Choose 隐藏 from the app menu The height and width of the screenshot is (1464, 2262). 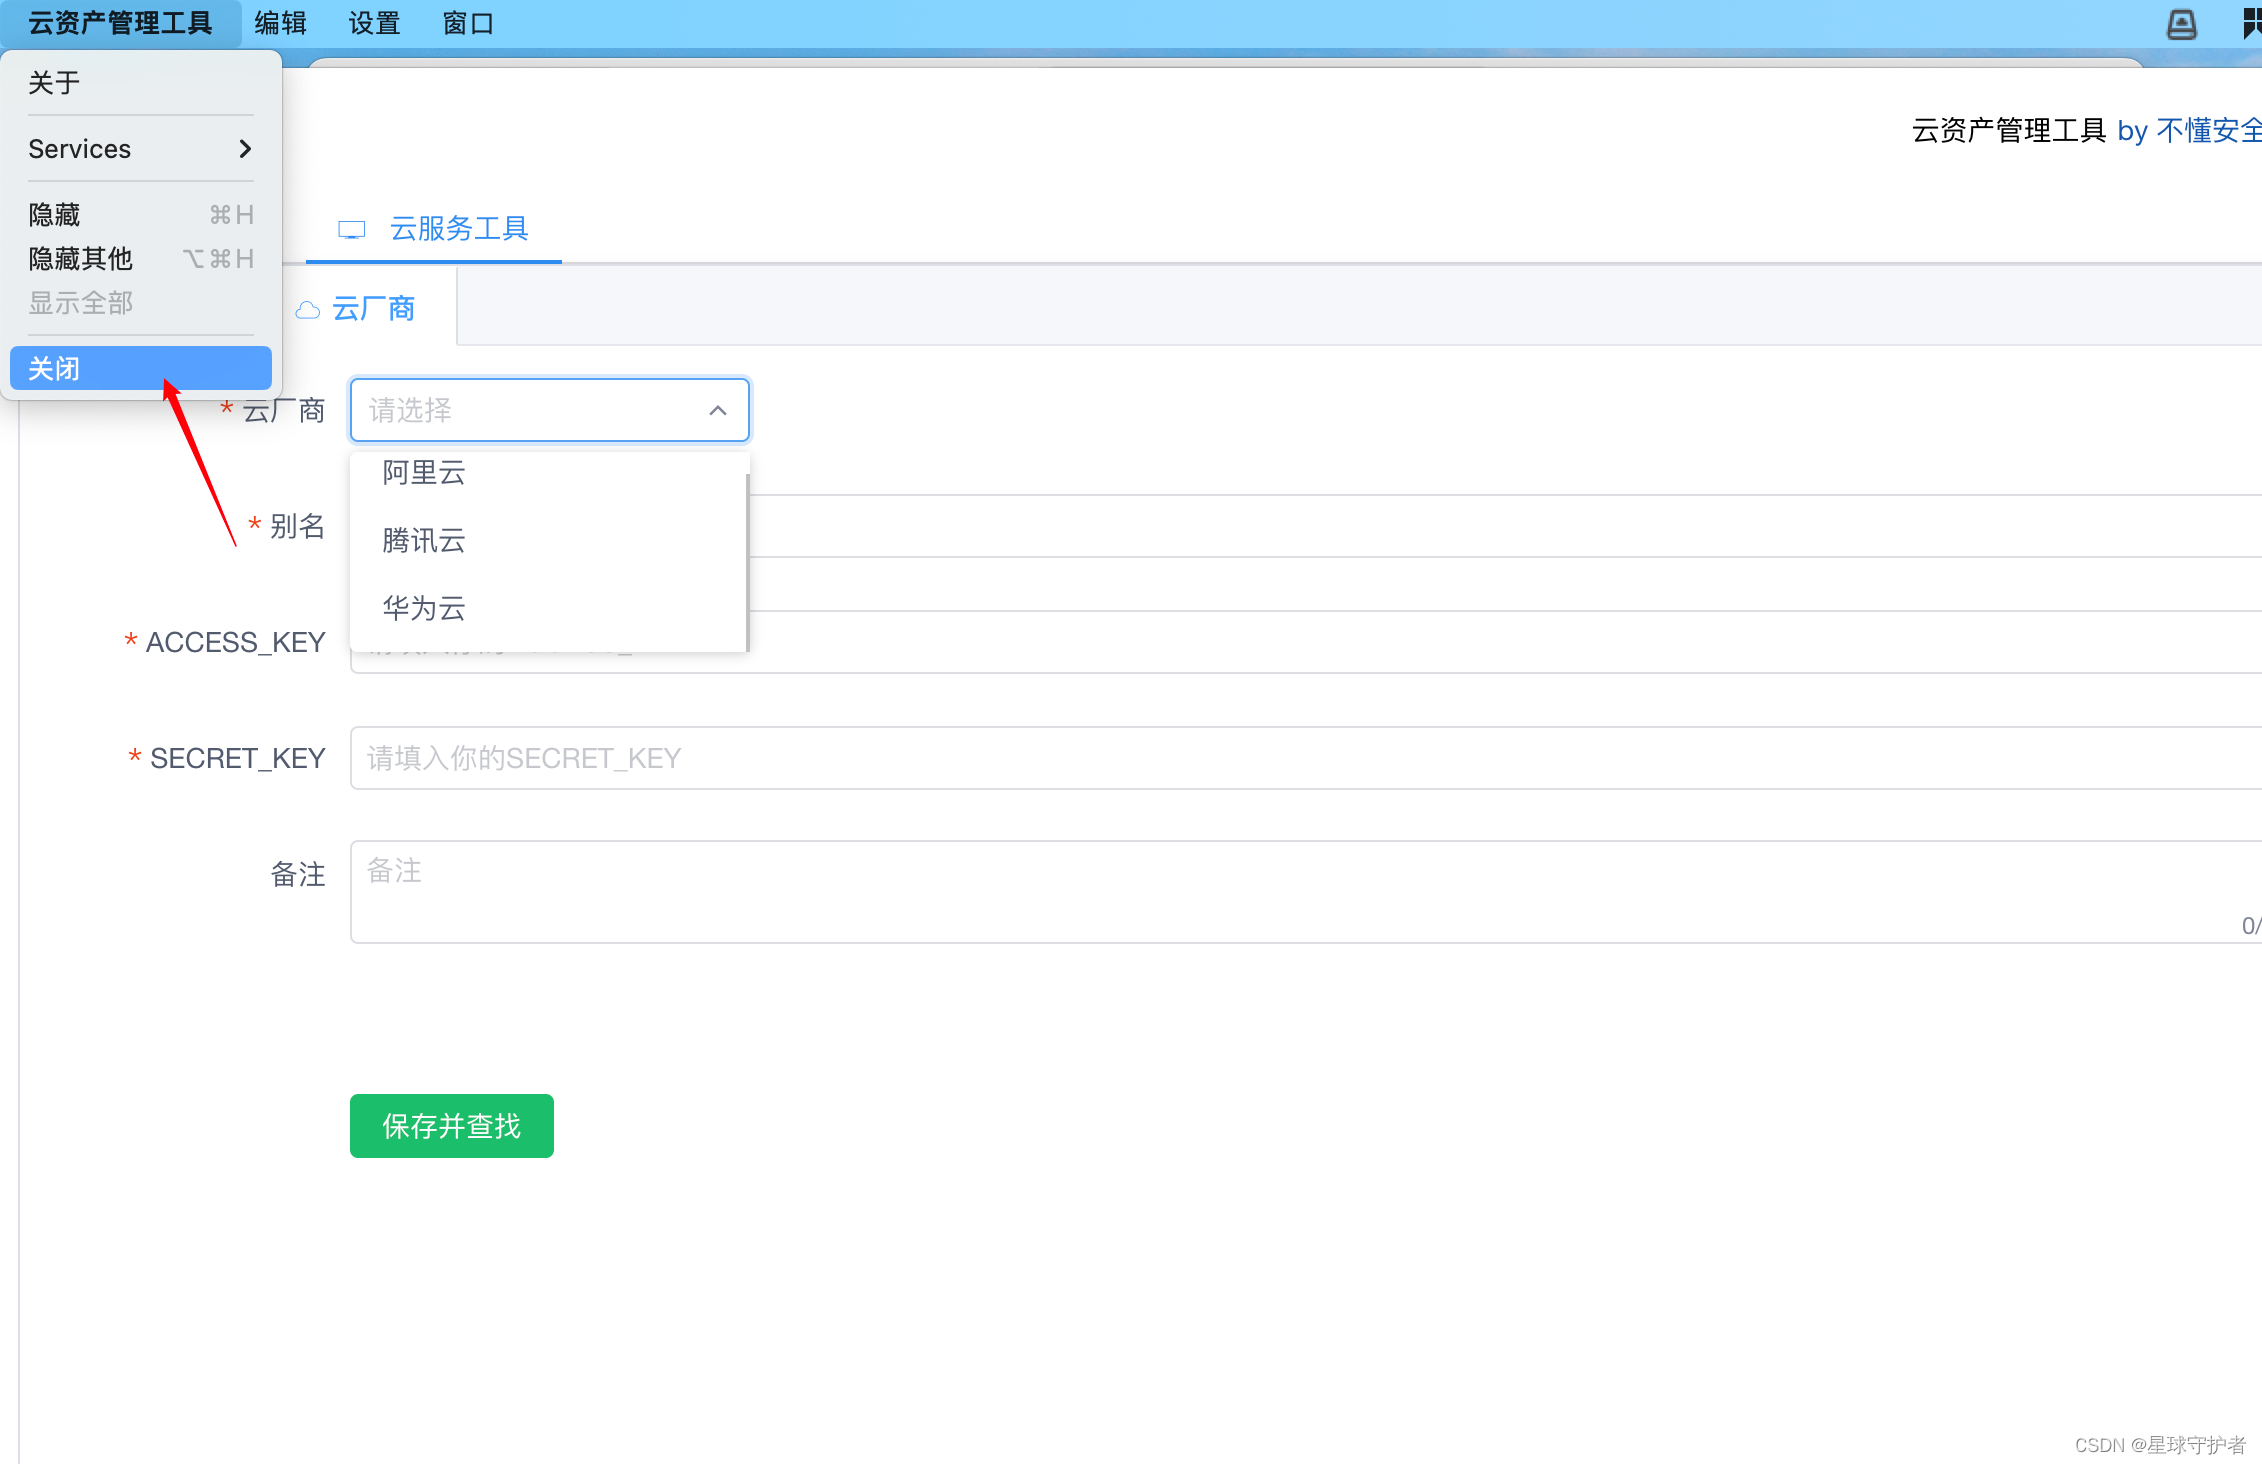[55, 215]
